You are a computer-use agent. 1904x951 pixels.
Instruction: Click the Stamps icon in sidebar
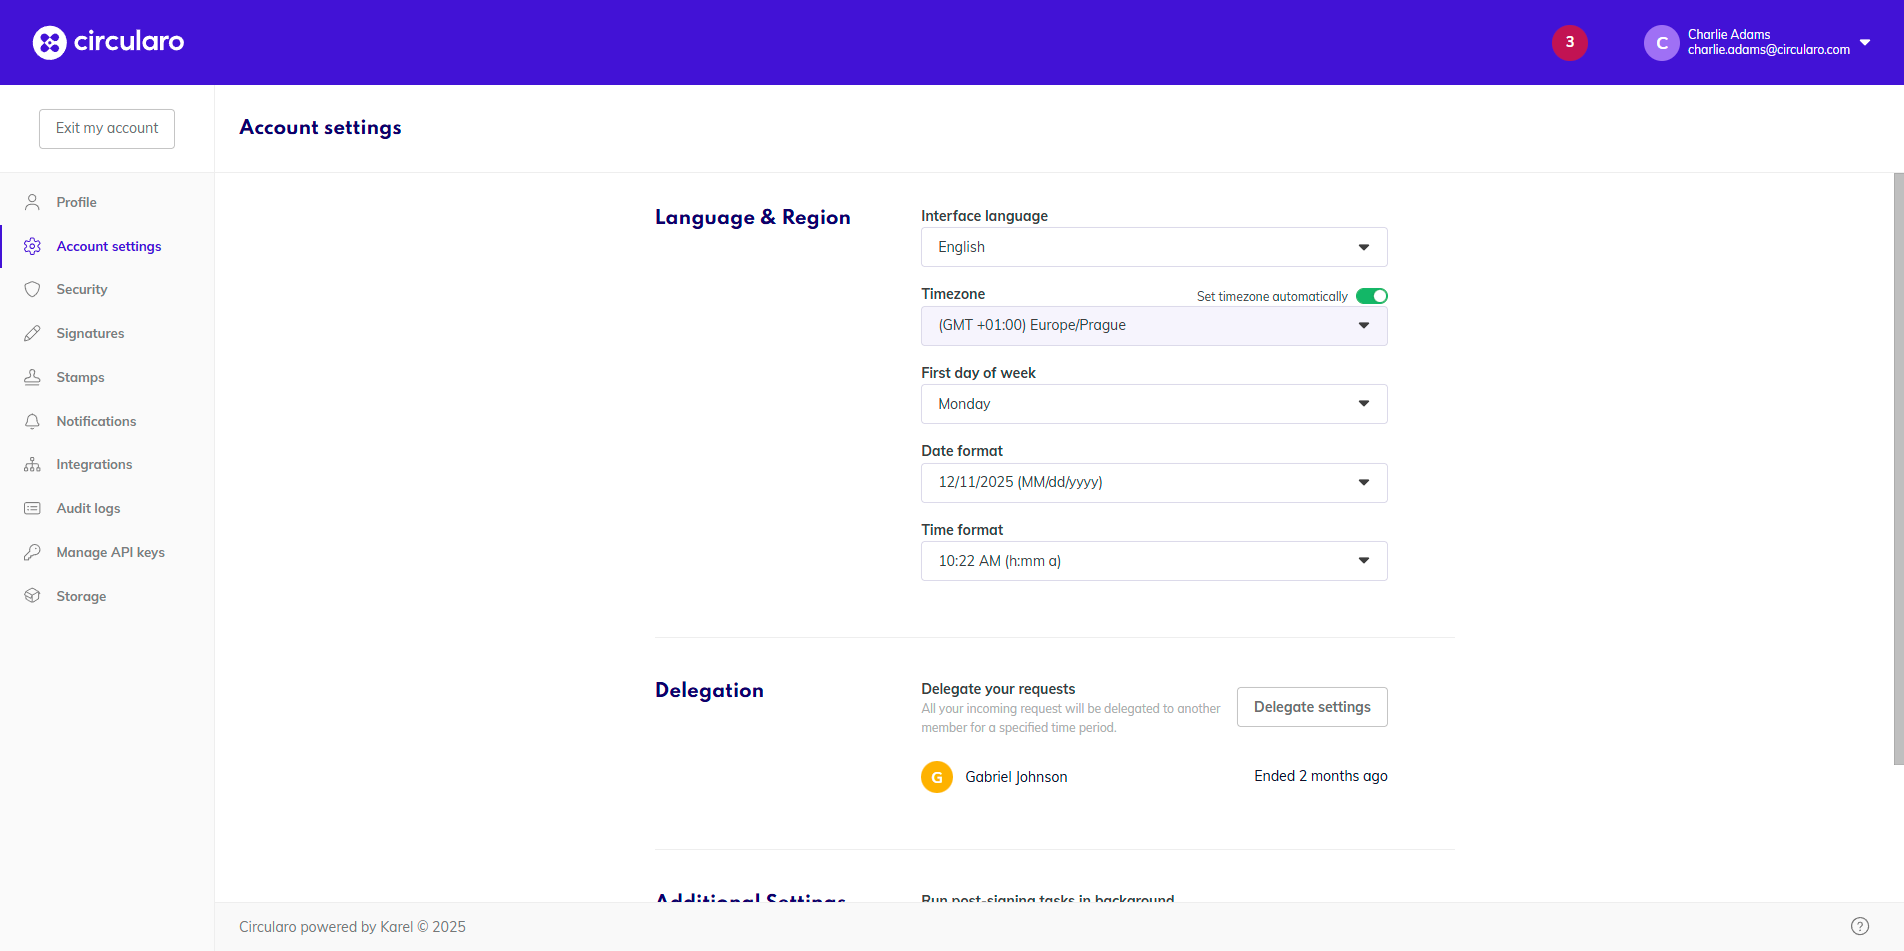pyautogui.click(x=32, y=377)
